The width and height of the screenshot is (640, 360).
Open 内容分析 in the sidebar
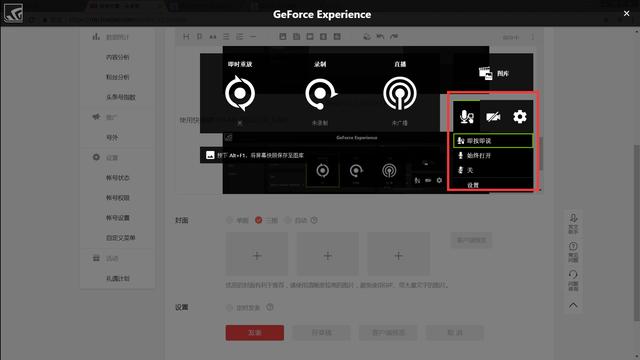[x=118, y=57]
